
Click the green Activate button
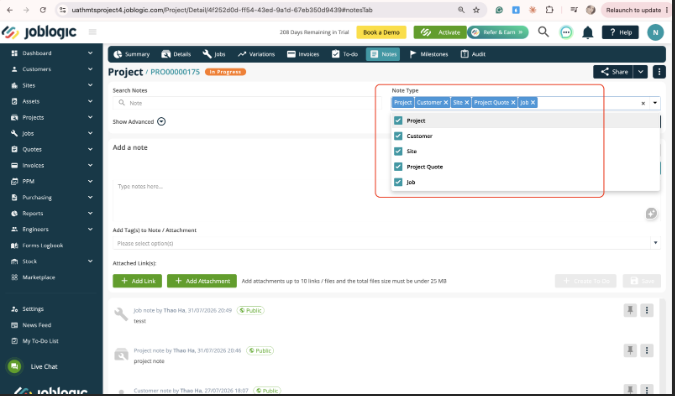point(440,32)
